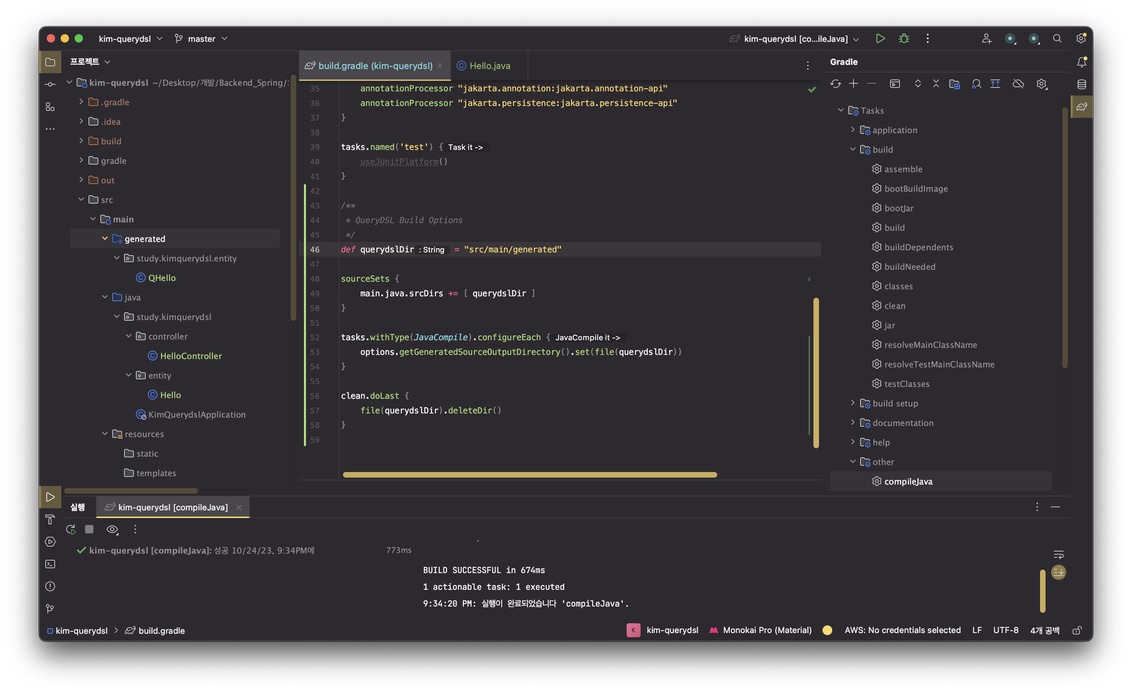This screenshot has width=1132, height=693.
Task: Open kim-querydsl project dropdown
Action: tap(131, 38)
